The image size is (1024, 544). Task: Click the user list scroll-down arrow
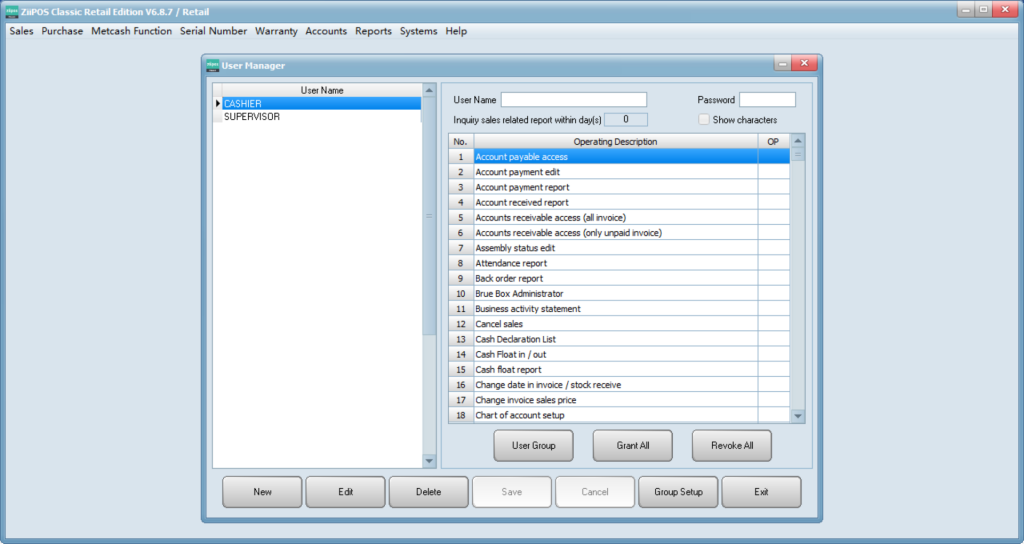[x=429, y=461]
